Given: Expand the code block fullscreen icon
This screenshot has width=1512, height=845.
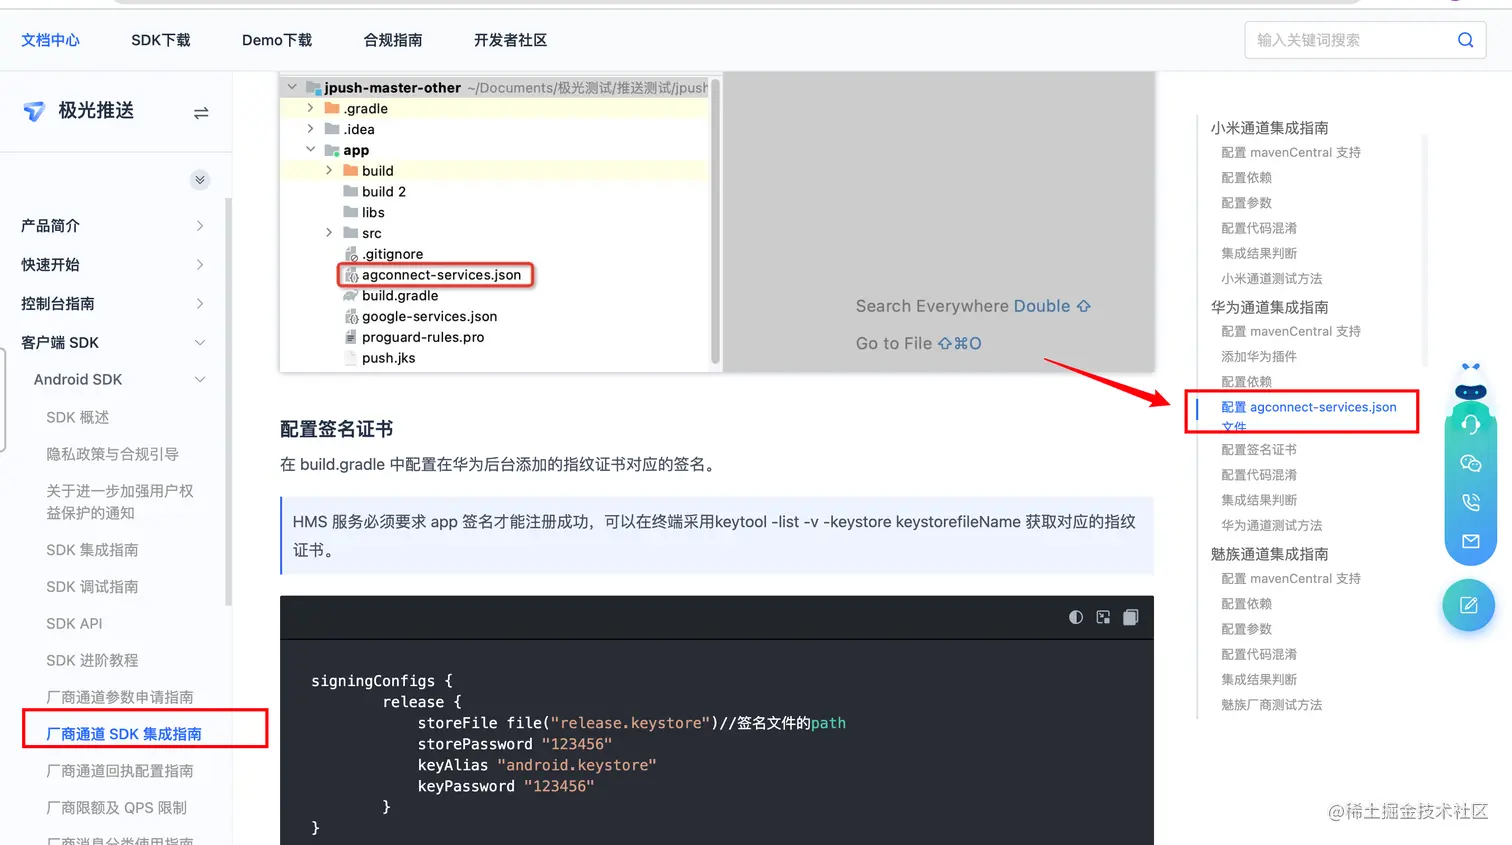Looking at the screenshot, I should coord(1103,617).
